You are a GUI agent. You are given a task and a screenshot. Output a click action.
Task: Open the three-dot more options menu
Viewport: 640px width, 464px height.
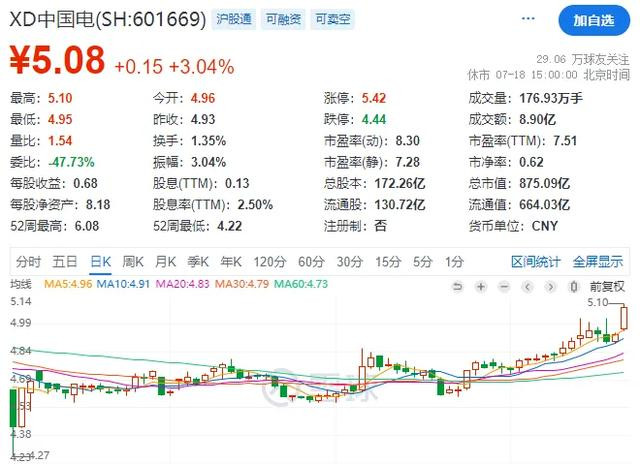[528, 18]
